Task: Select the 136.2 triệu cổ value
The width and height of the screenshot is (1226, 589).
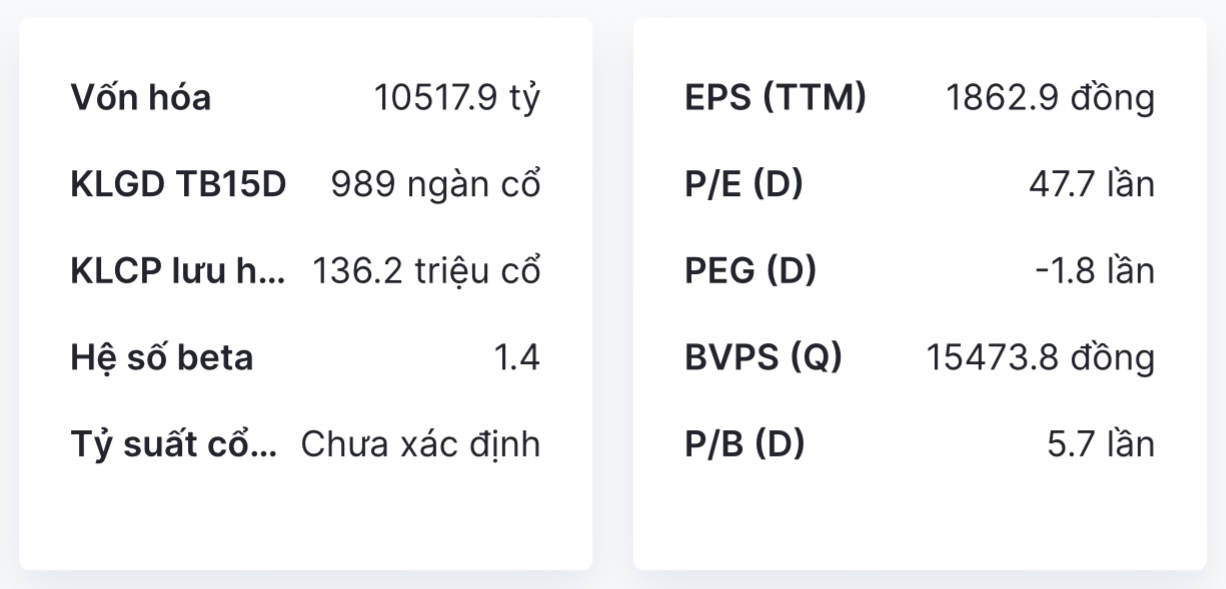Action: pyautogui.click(x=426, y=271)
